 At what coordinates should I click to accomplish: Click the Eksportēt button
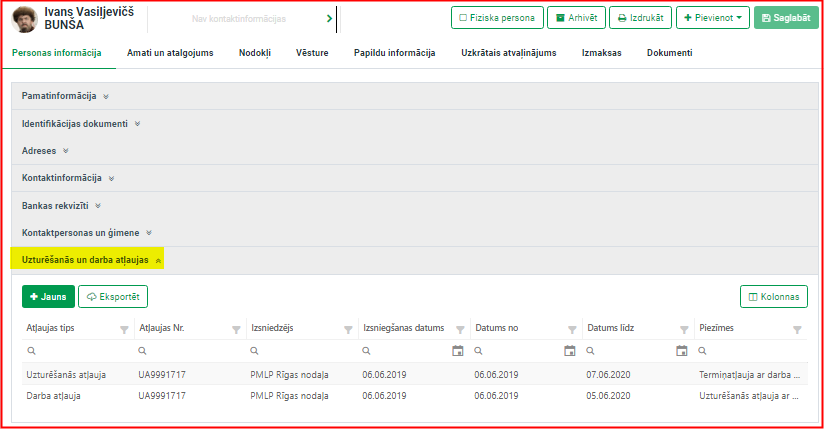(x=113, y=297)
